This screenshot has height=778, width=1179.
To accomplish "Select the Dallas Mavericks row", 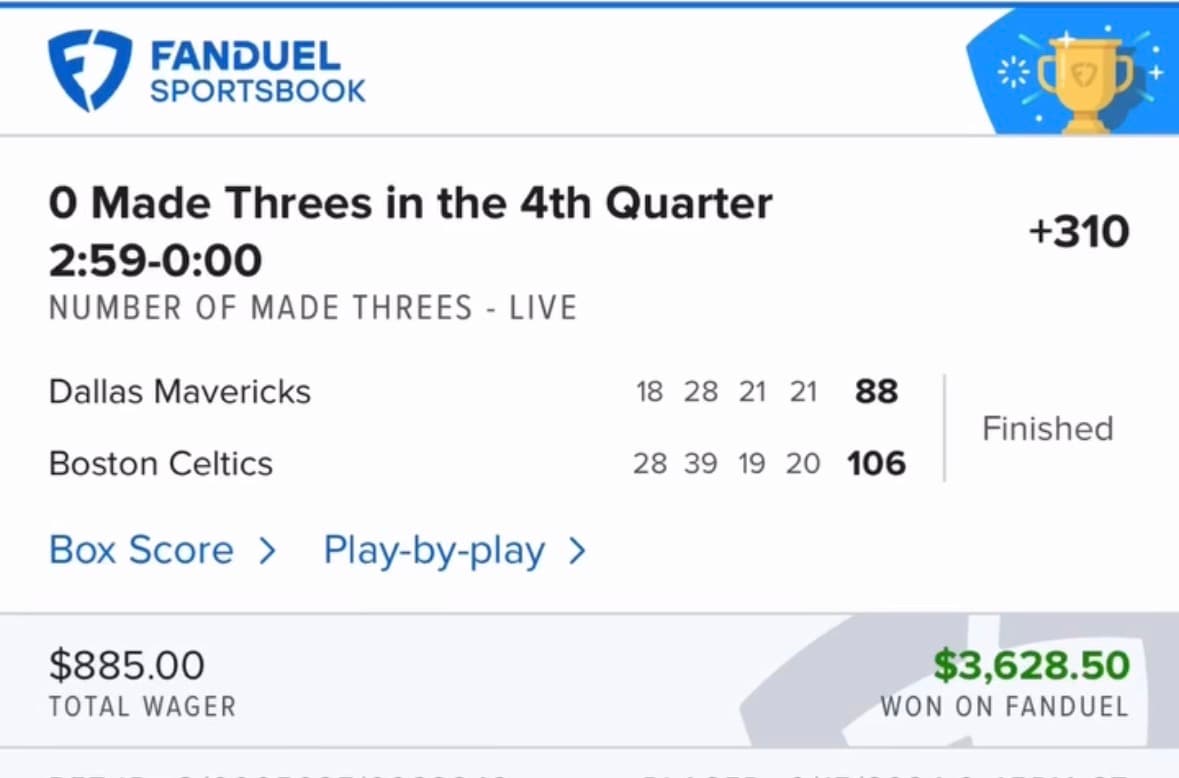I will pos(179,391).
